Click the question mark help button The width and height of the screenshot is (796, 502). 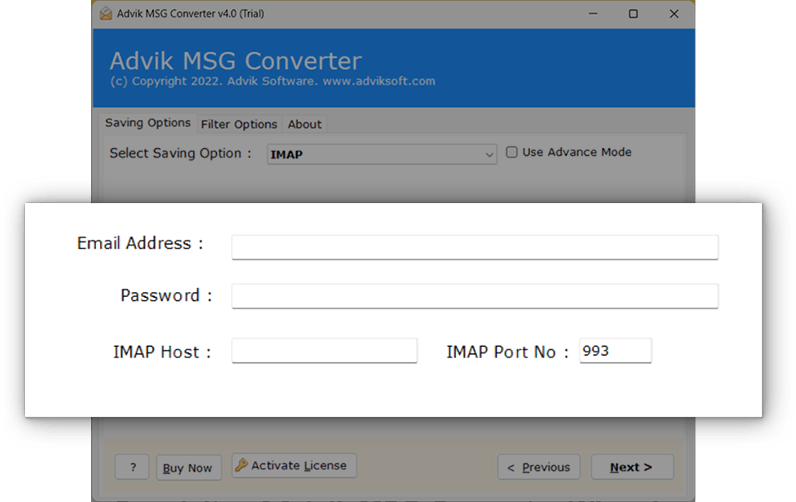(x=132, y=467)
